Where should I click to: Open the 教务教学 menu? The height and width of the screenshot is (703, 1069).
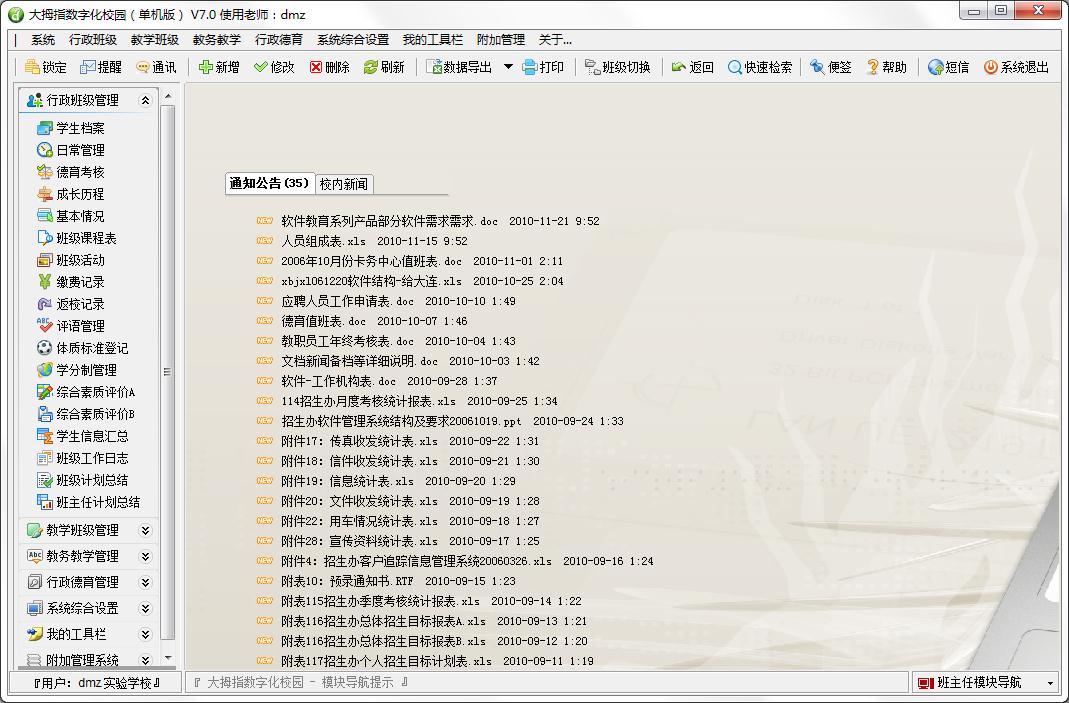pos(217,40)
